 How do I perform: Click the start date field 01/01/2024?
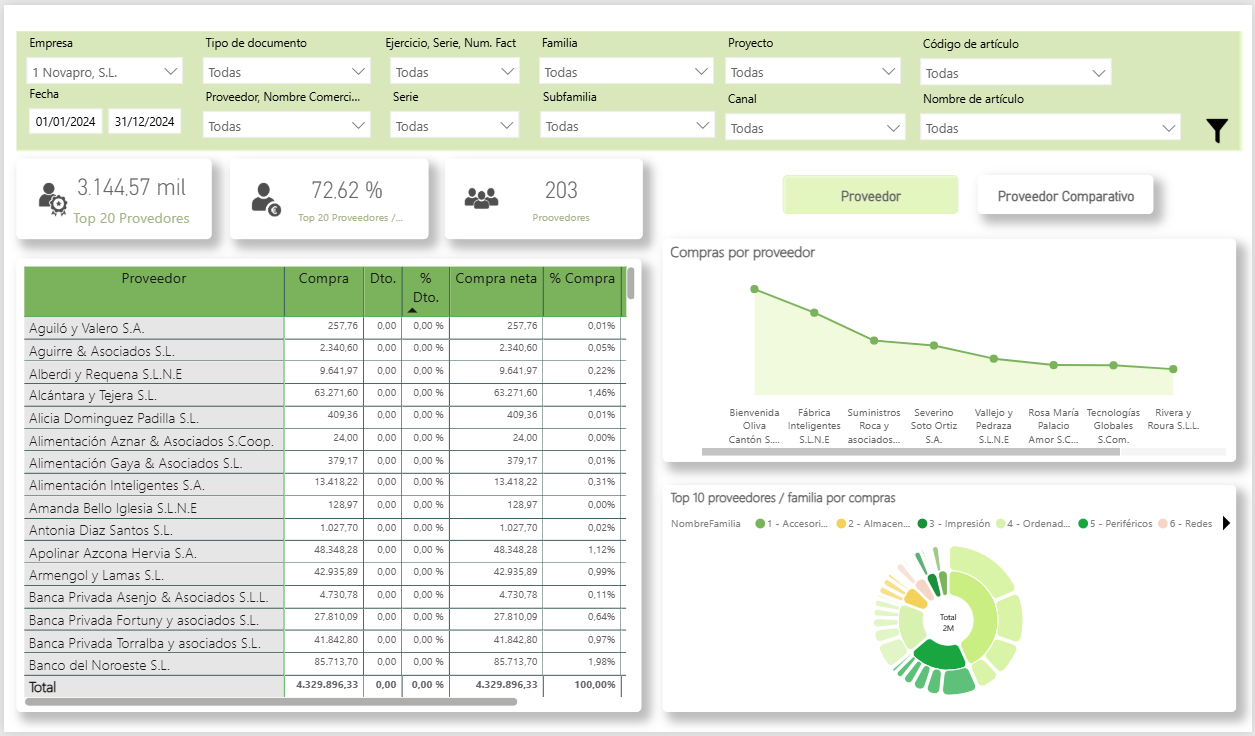coord(66,122)
